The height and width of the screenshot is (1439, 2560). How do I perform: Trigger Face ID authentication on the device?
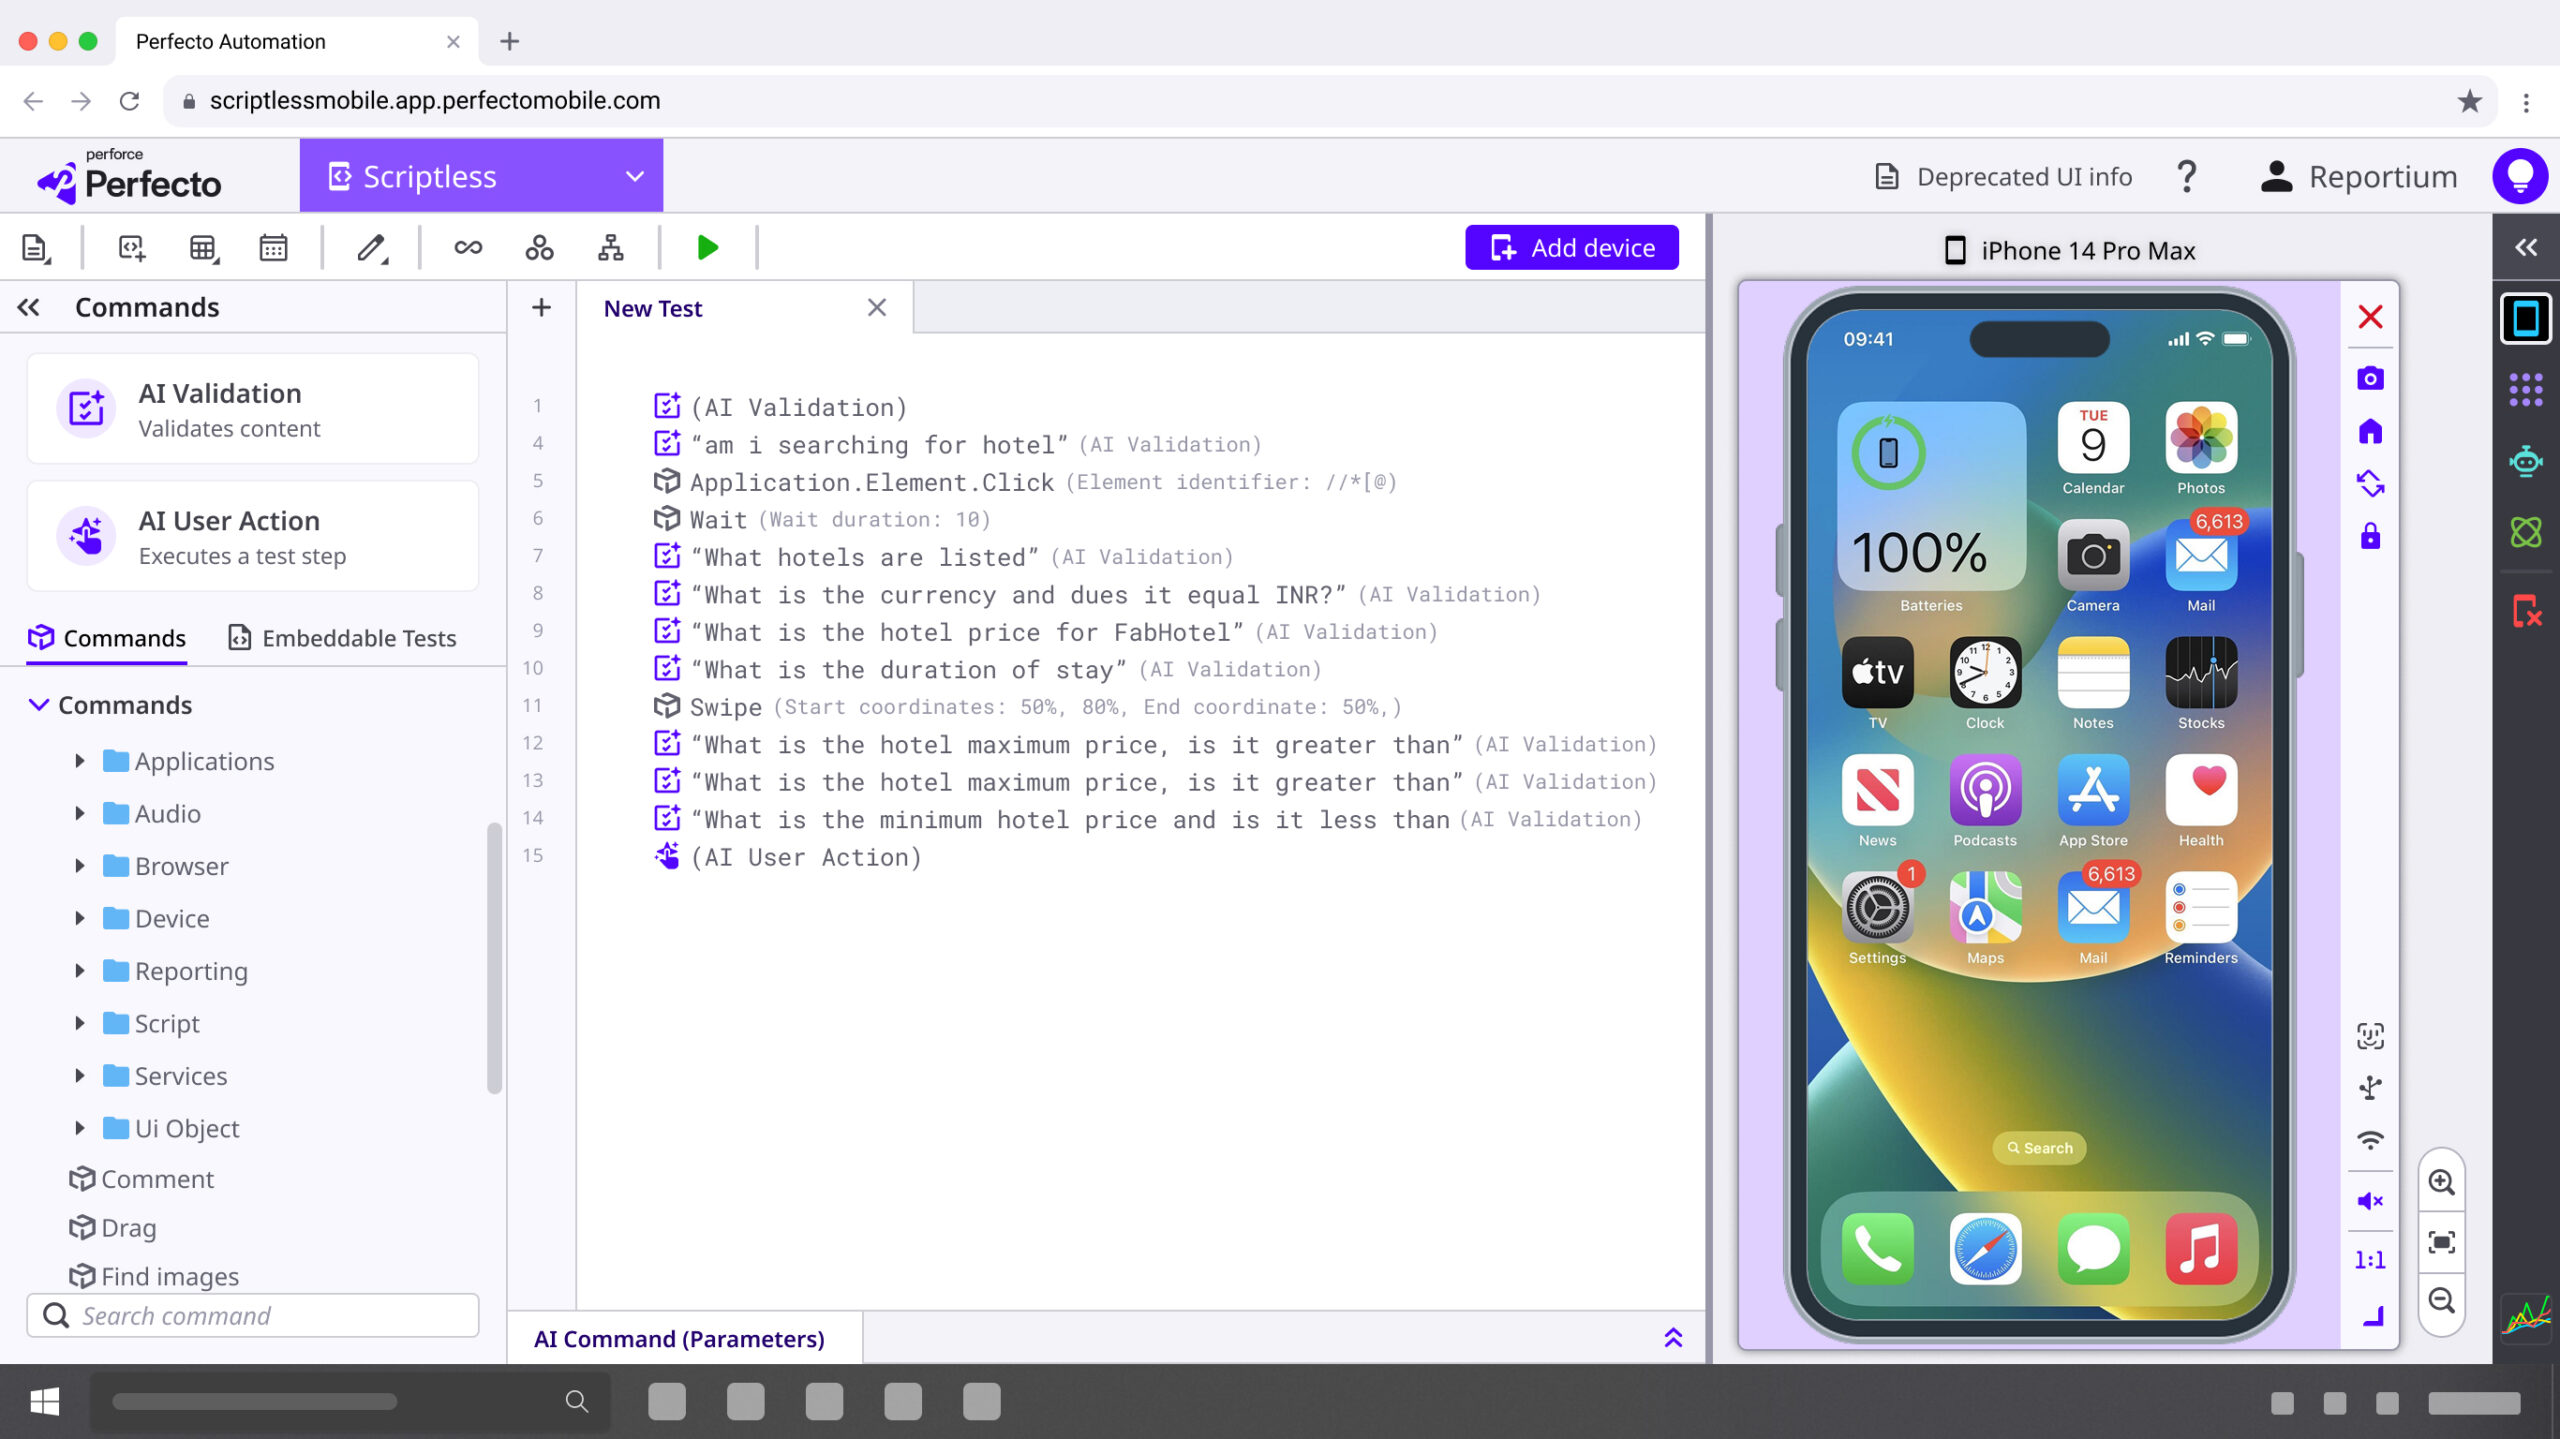(2371, 1035)
